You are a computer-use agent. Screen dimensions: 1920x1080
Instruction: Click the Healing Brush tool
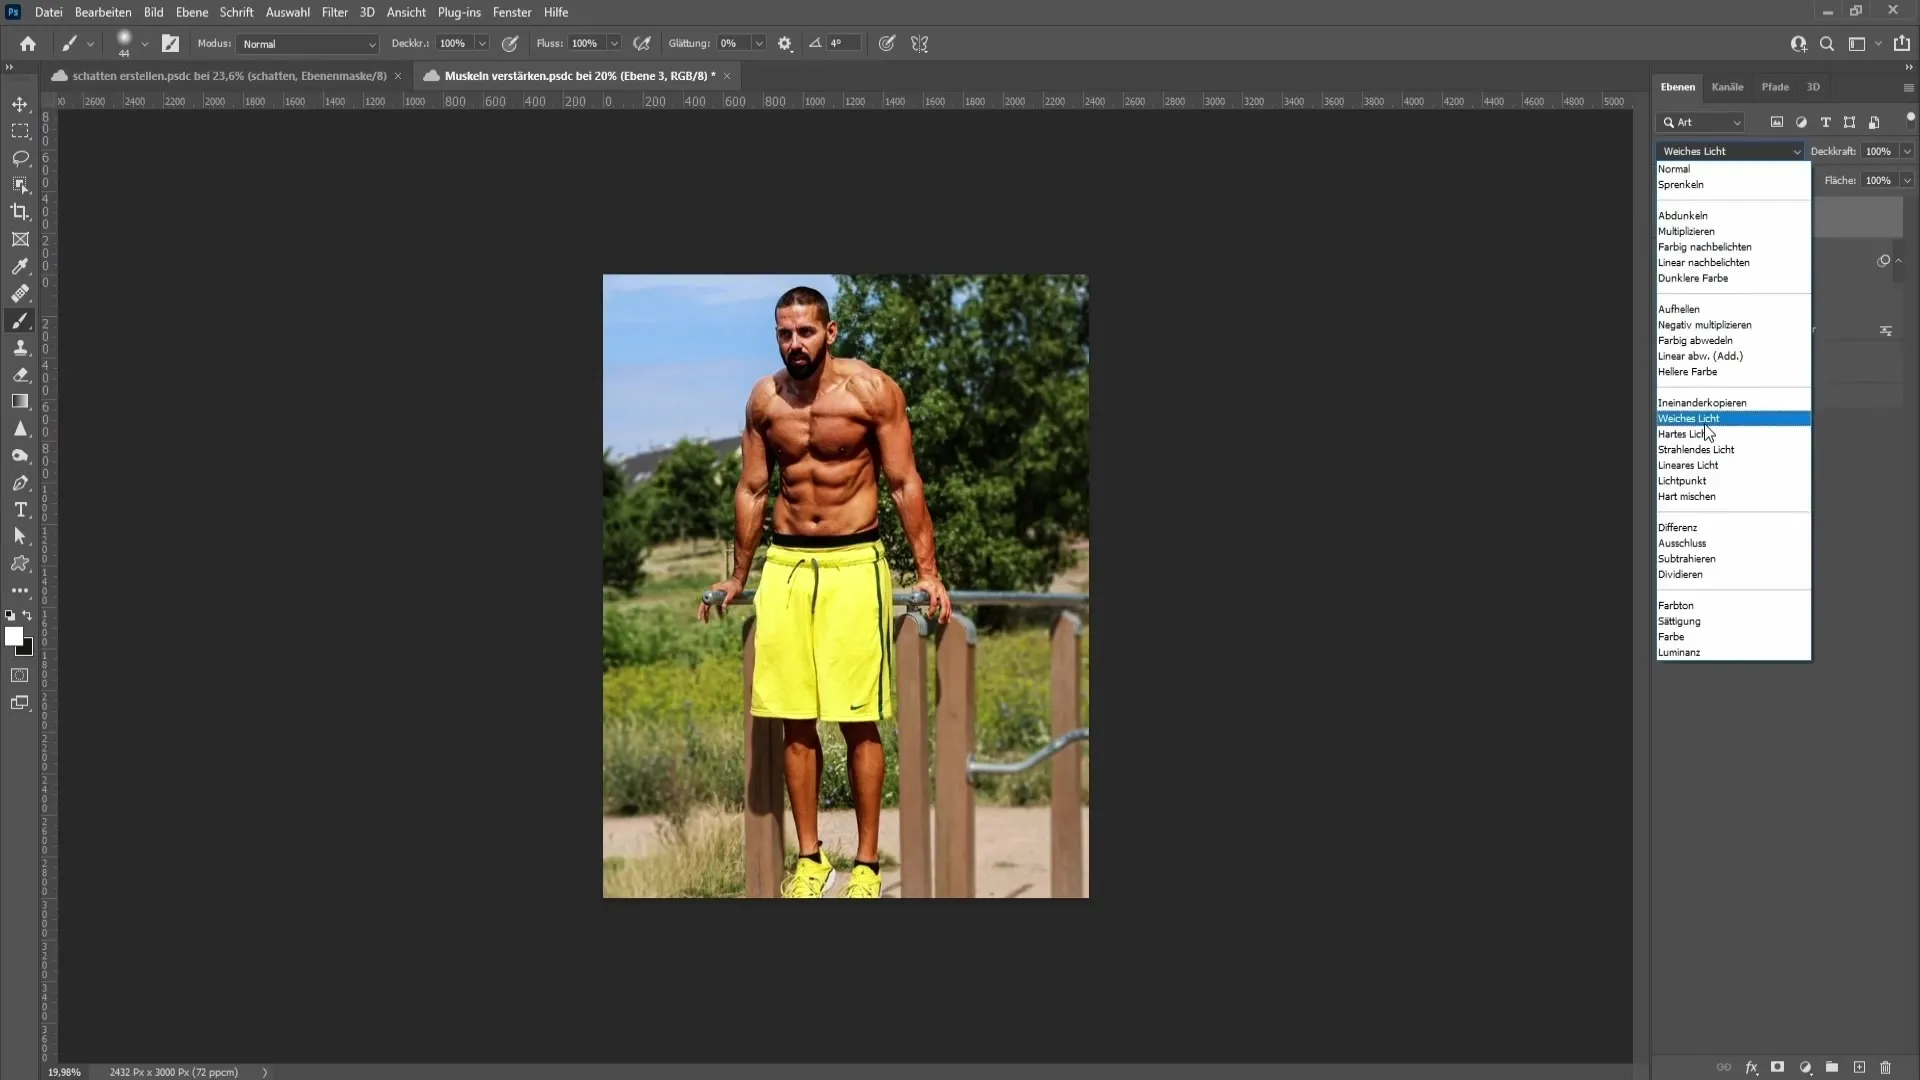pyautogui.click(x=20, y=293)
